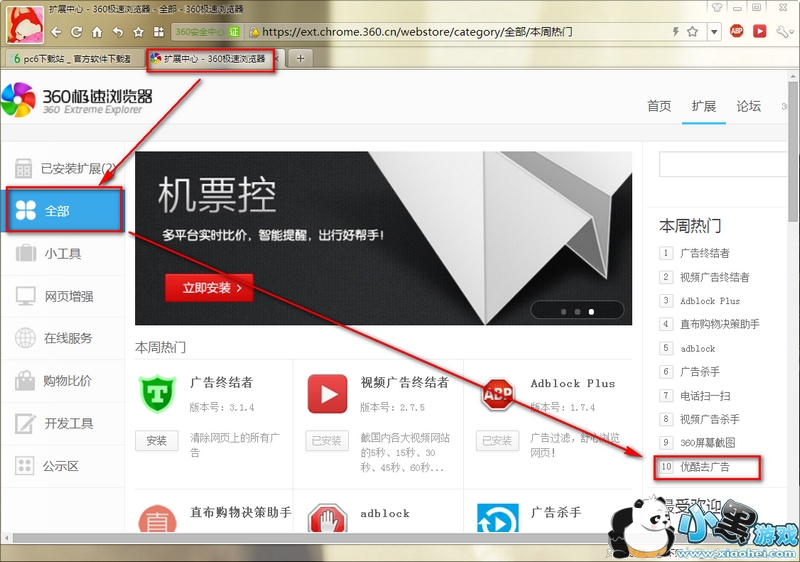Open 360屏幕截图 in weekly hot list

pos(707,443)
